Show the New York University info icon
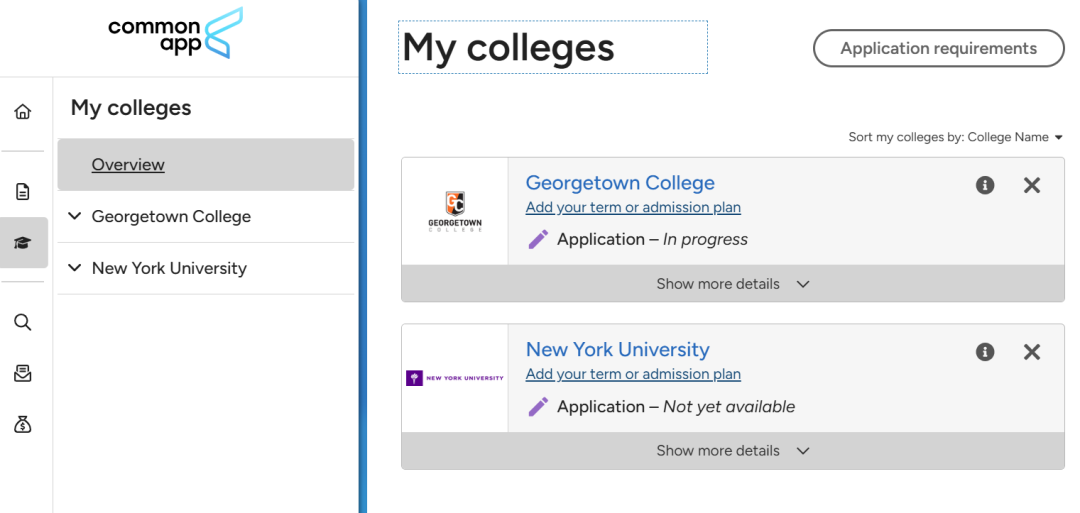This screenshot has height=513, width=1080. (985, 352)
